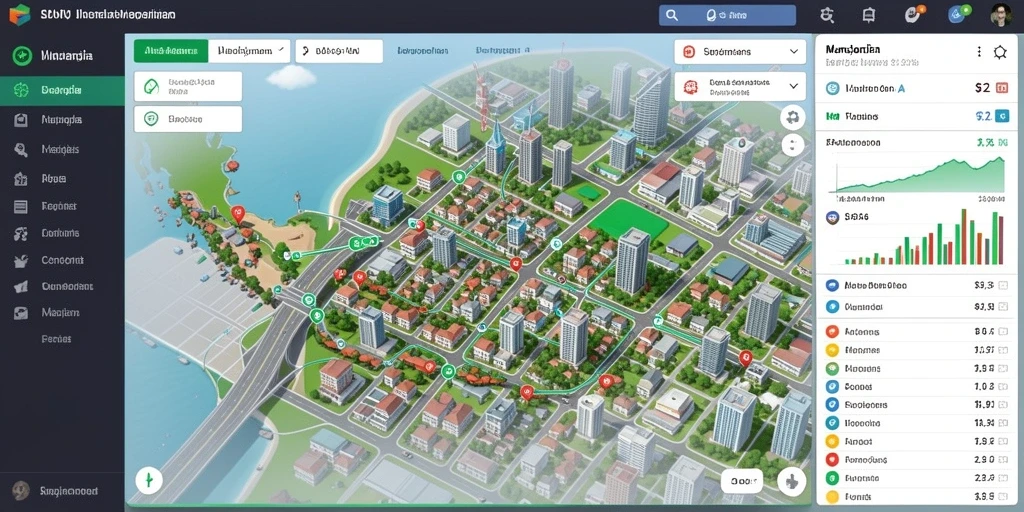Click the round map layers button below dropdowns
The image size is (1024, 512).
point(793,118)
